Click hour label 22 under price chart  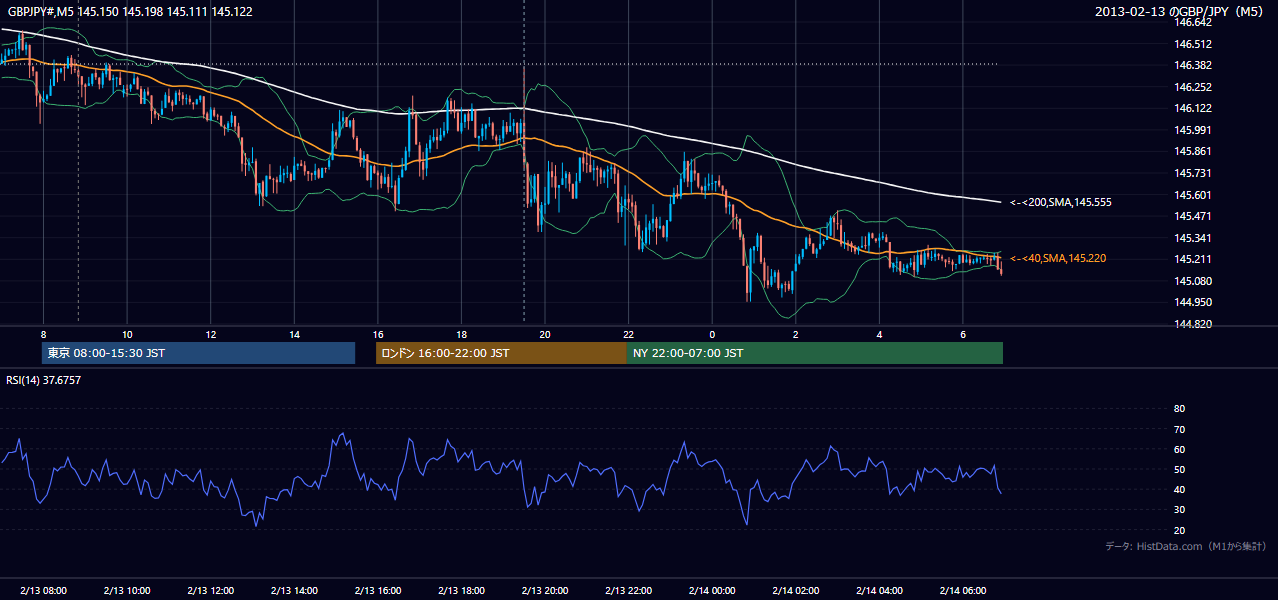tap(629, 334)
